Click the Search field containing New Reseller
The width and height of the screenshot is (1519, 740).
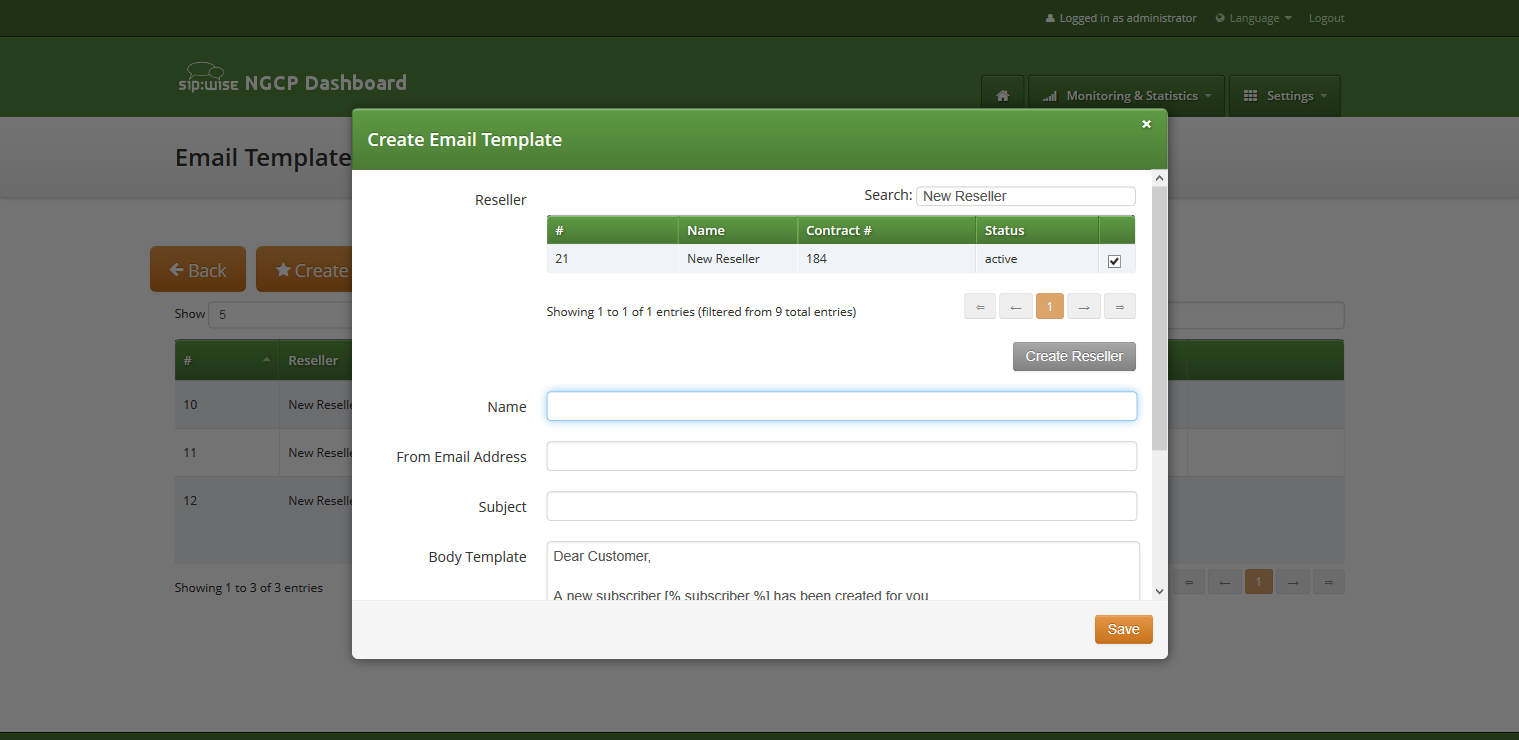click(1025, 195)
